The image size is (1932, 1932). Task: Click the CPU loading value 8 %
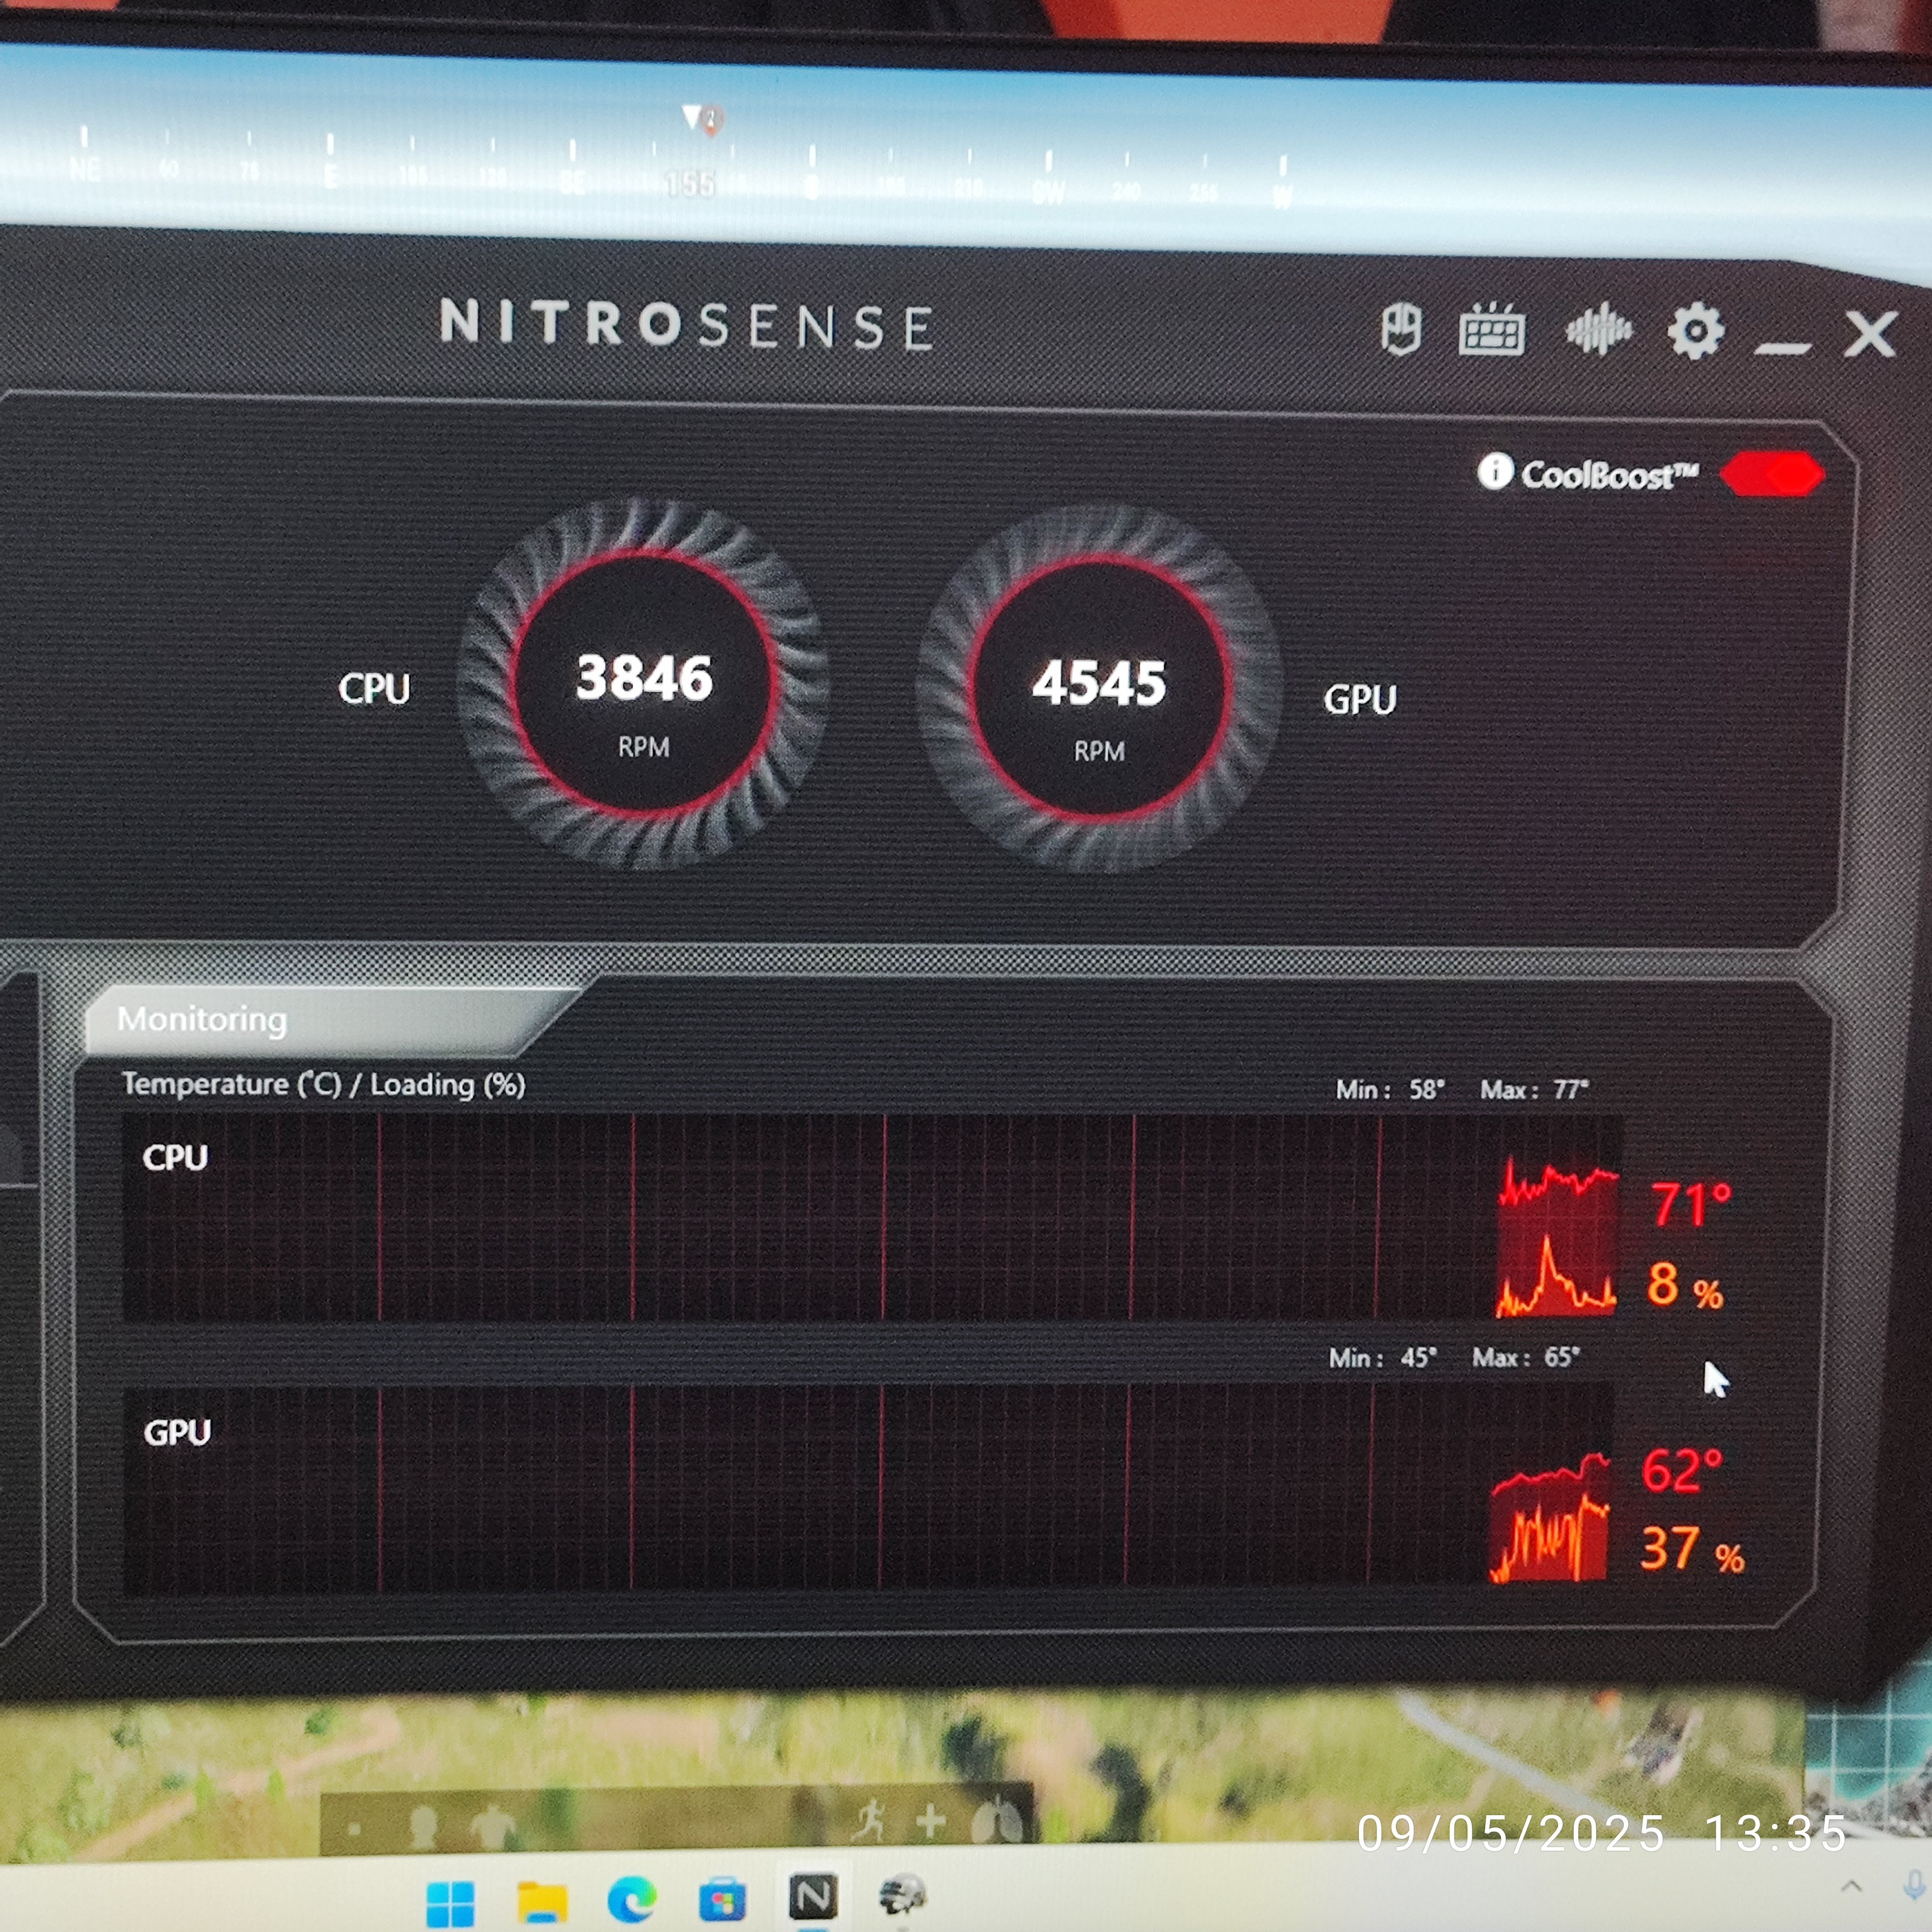(x=1685, y=1286)
